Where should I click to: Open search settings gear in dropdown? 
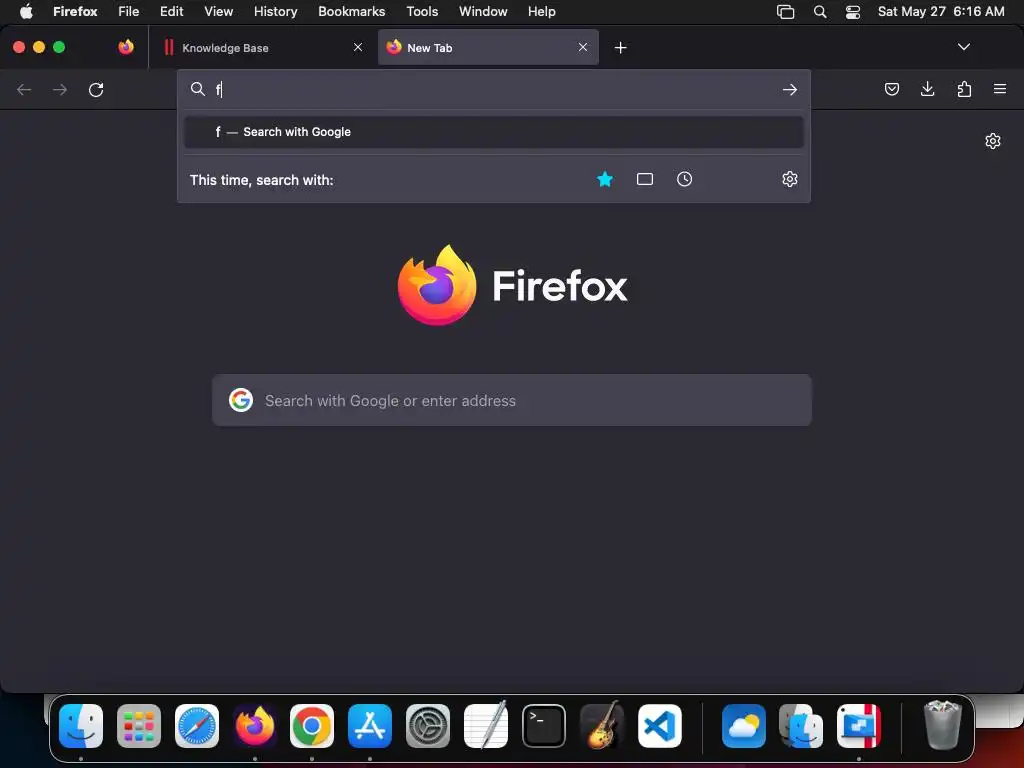tap(790, 179)
